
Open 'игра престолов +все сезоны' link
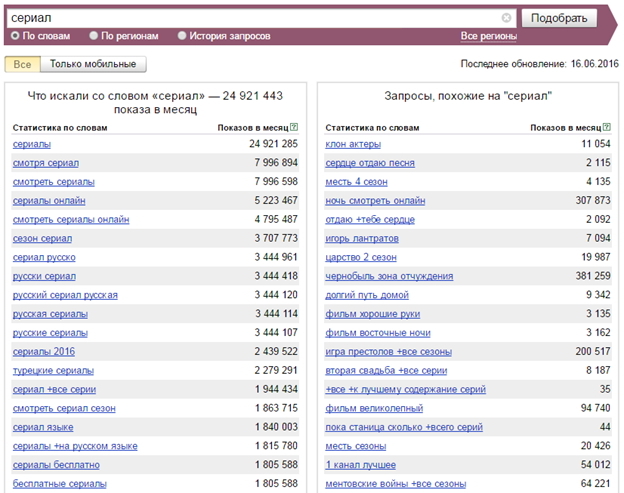click(x=388, y=352)
